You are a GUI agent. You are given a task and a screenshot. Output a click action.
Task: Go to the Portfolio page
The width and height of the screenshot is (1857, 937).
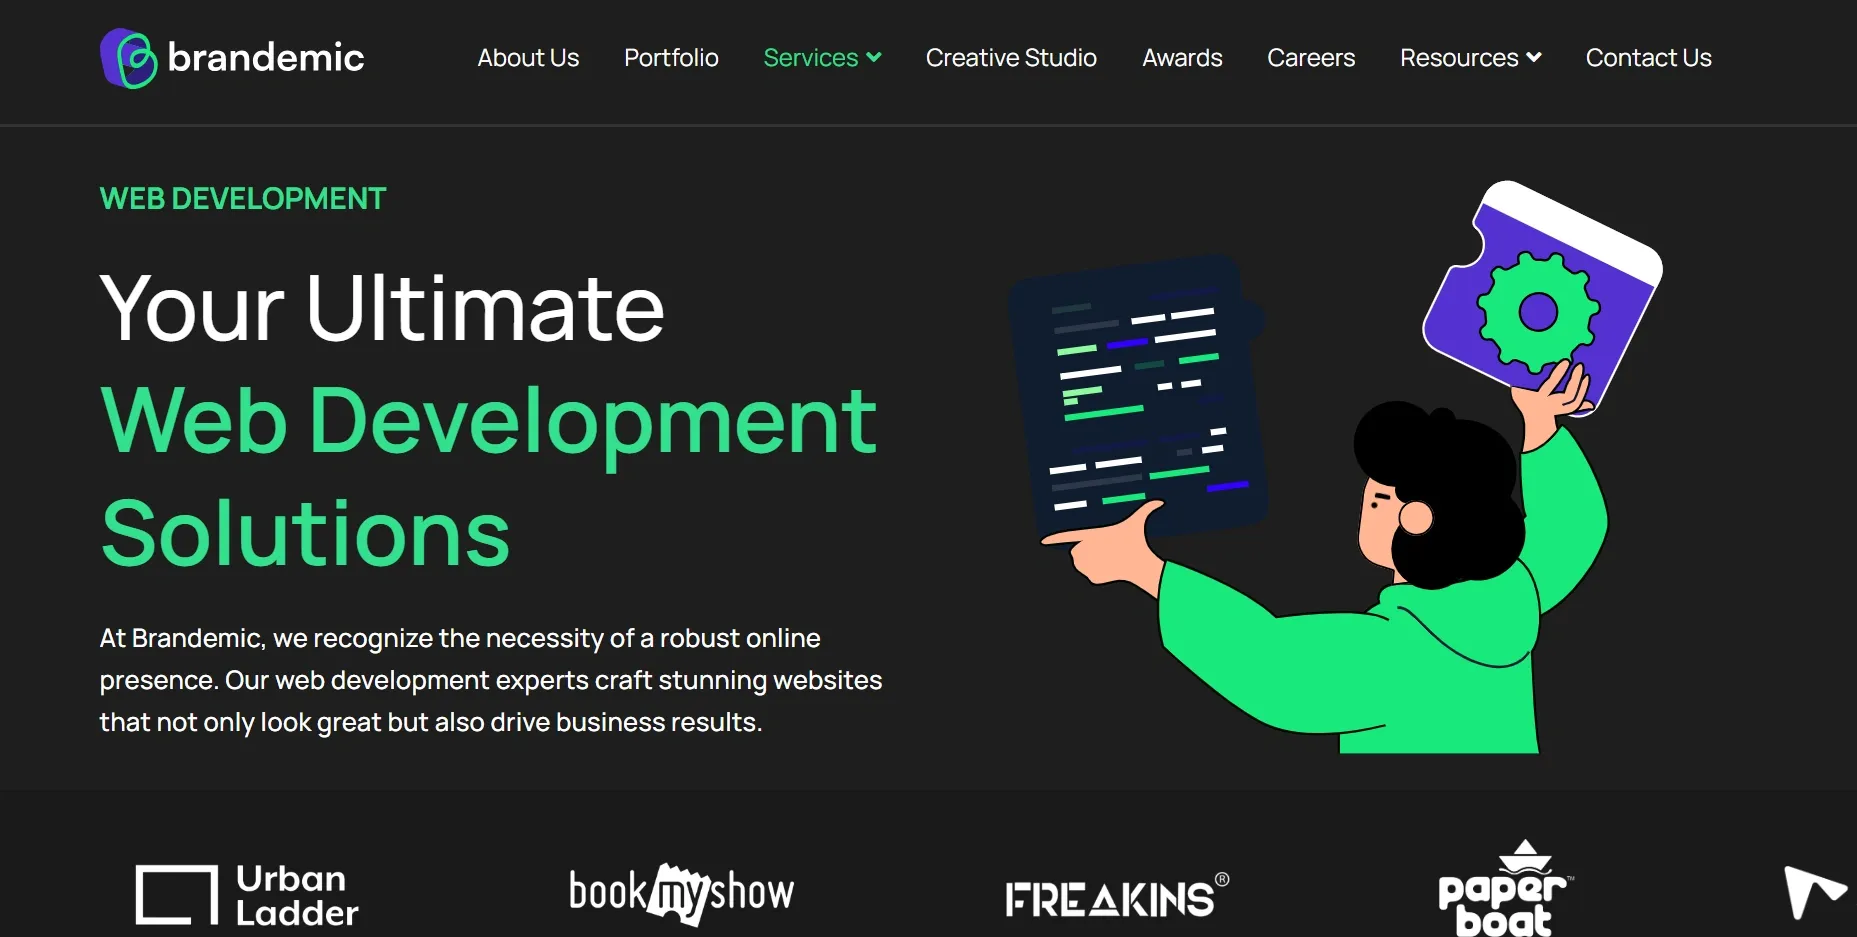(x=671, y=58)
